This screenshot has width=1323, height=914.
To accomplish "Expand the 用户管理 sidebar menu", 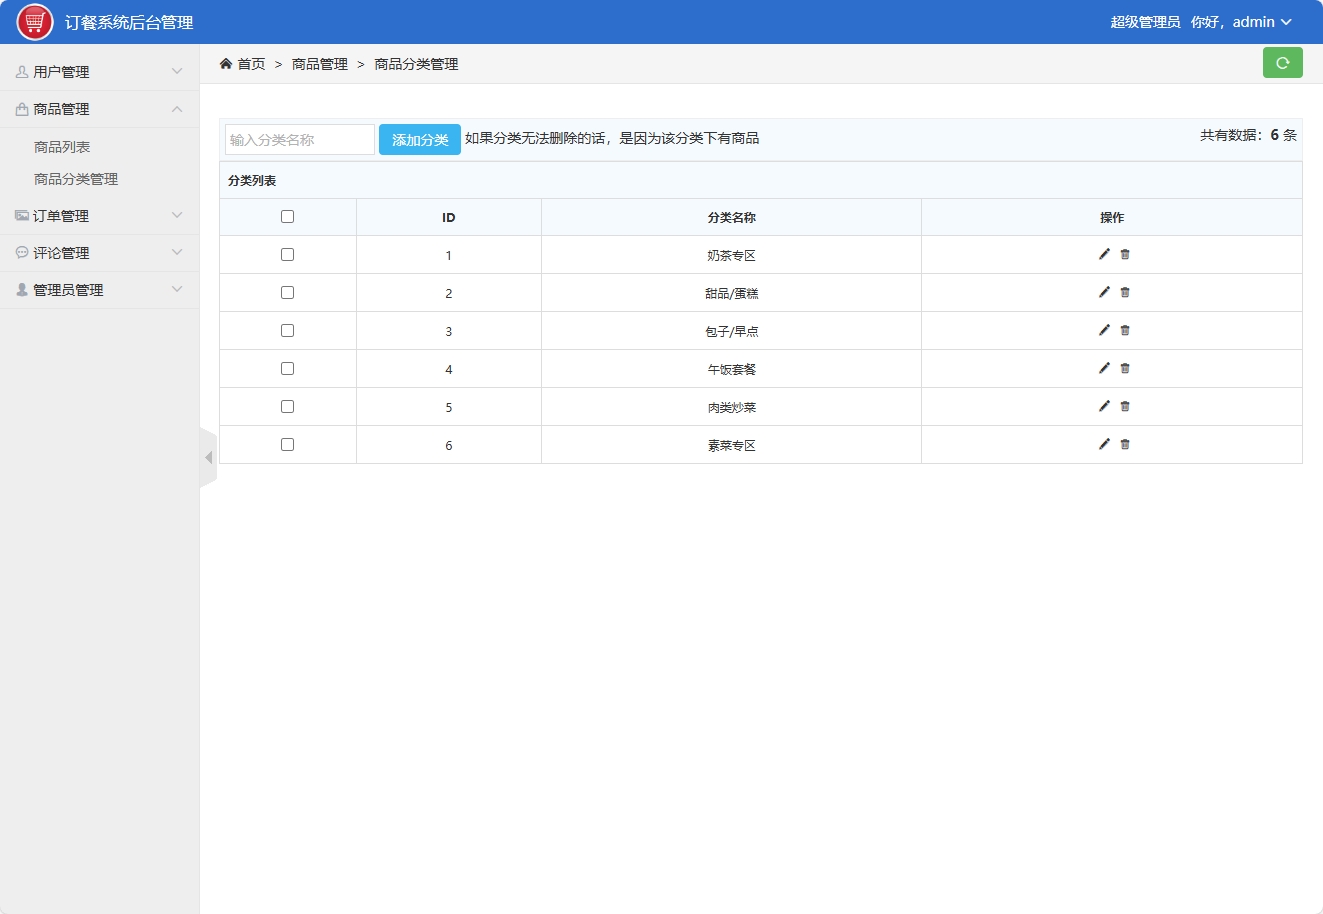I will [x=99, y=72].
